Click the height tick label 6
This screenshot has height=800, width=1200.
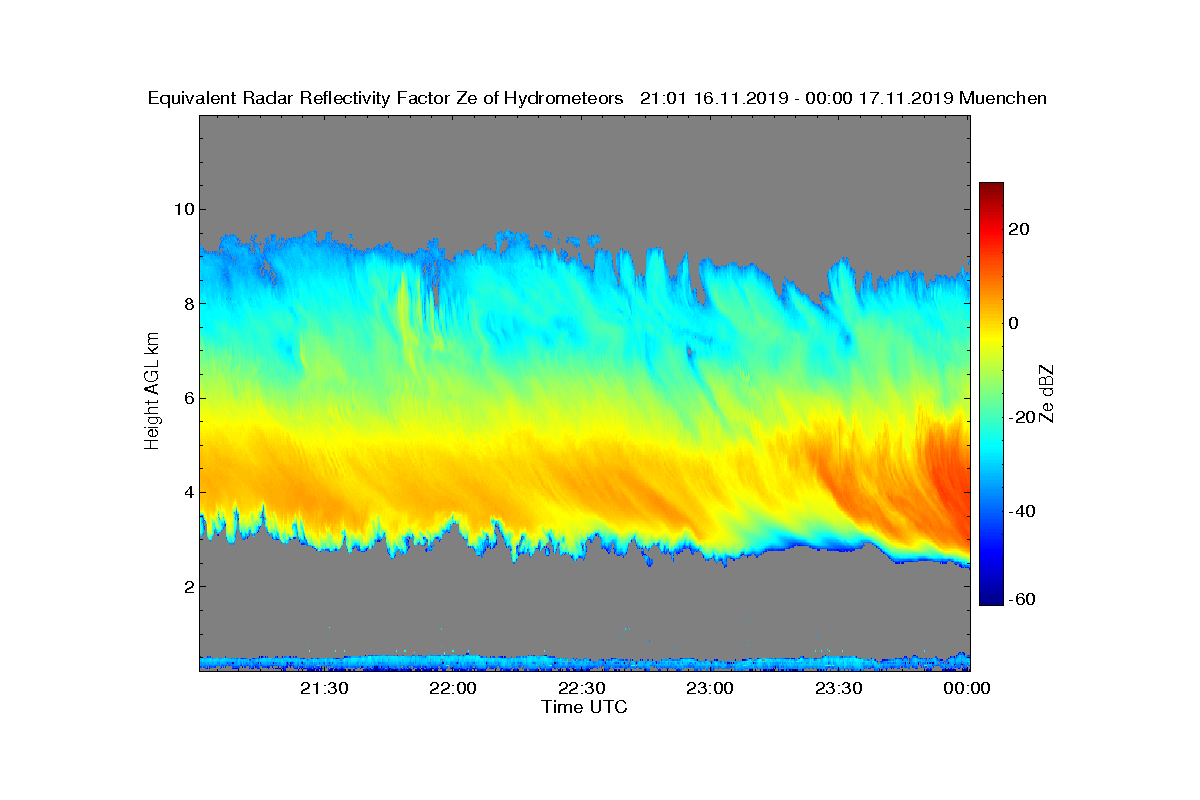pyautogui.click(x=187, y=398)
